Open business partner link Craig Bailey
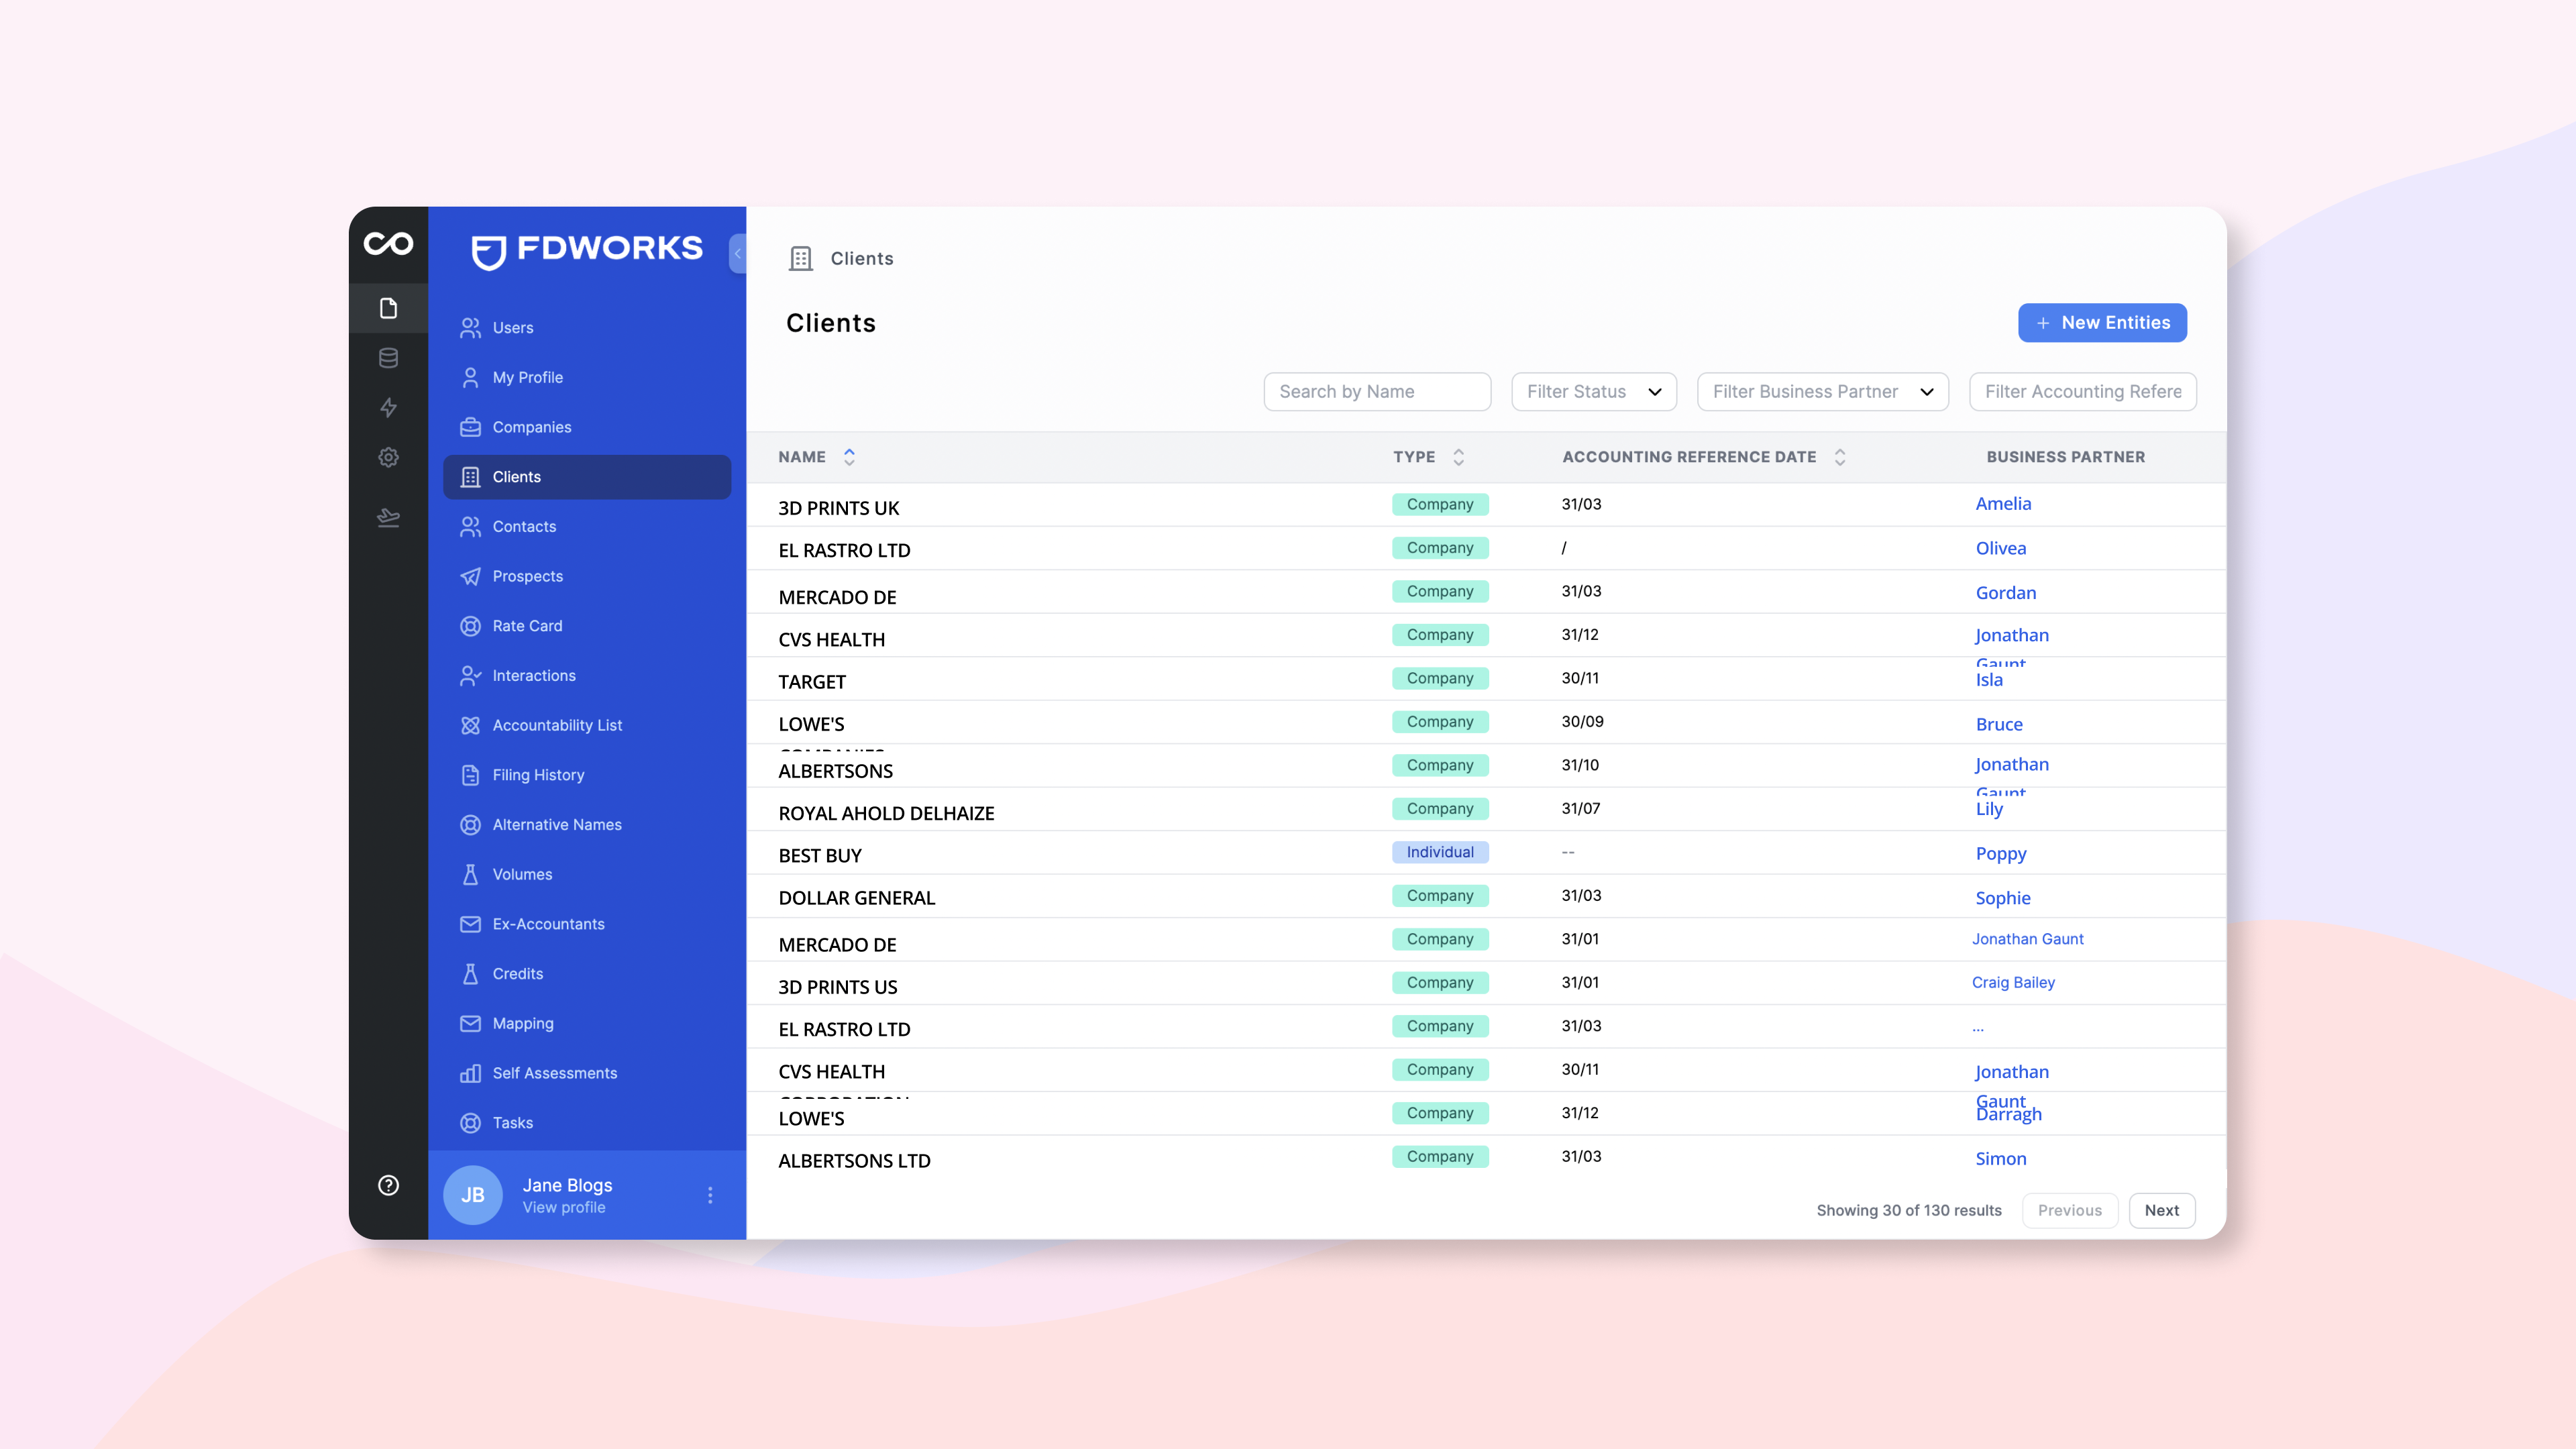This screenshot has width=2576, height=1449. [2013, 983]
